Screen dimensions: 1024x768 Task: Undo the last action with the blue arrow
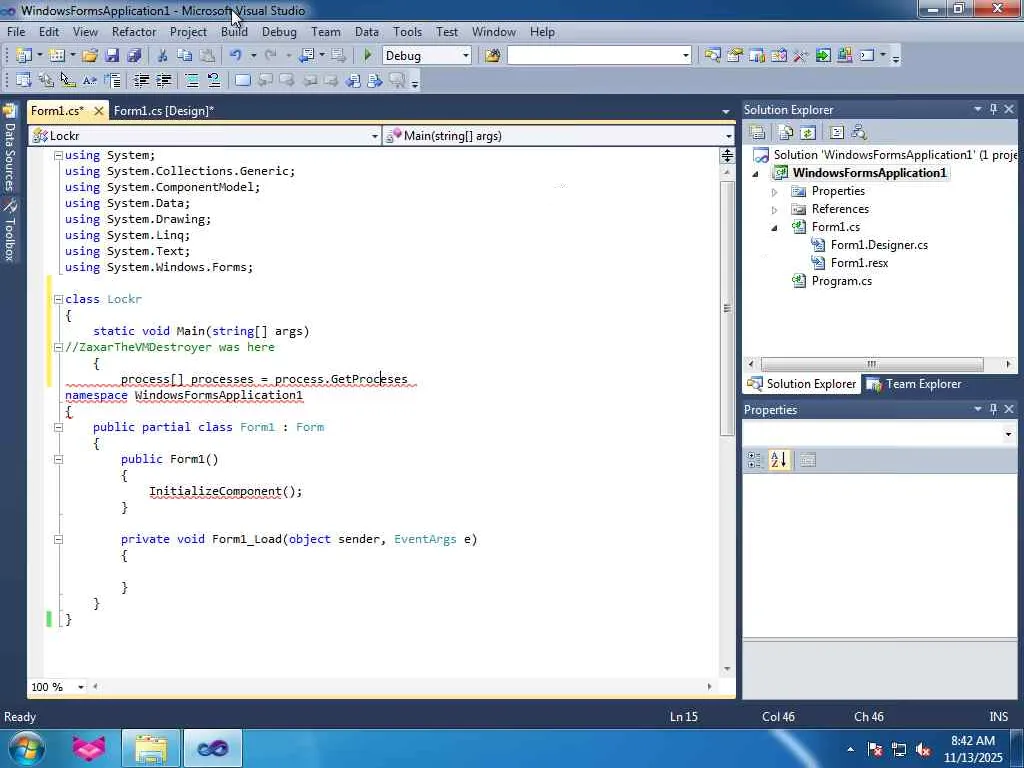236,56
